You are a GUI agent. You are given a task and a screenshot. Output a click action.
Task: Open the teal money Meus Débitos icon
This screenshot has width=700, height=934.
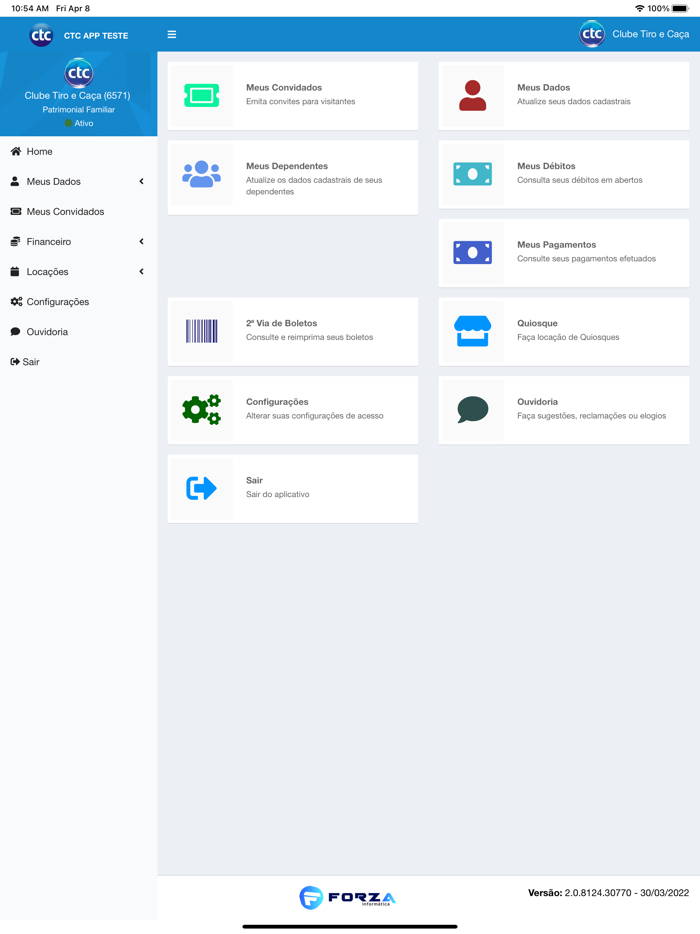[x=472, y=174]
